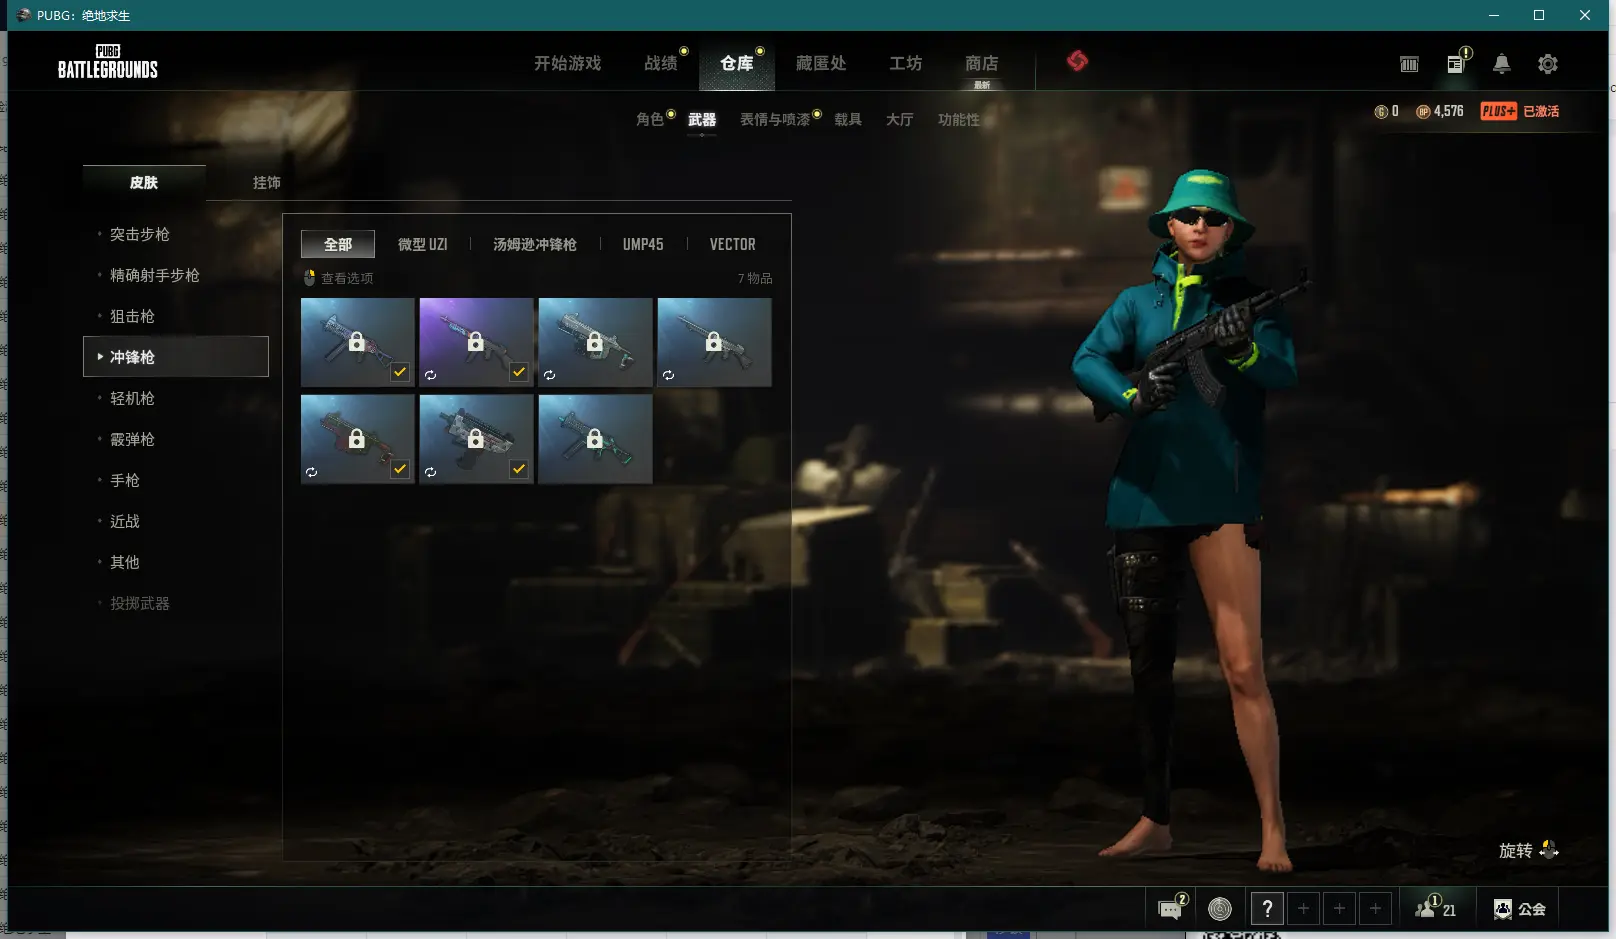
Task: Toggle checkmark on white UZI skin
Action: 519,469
